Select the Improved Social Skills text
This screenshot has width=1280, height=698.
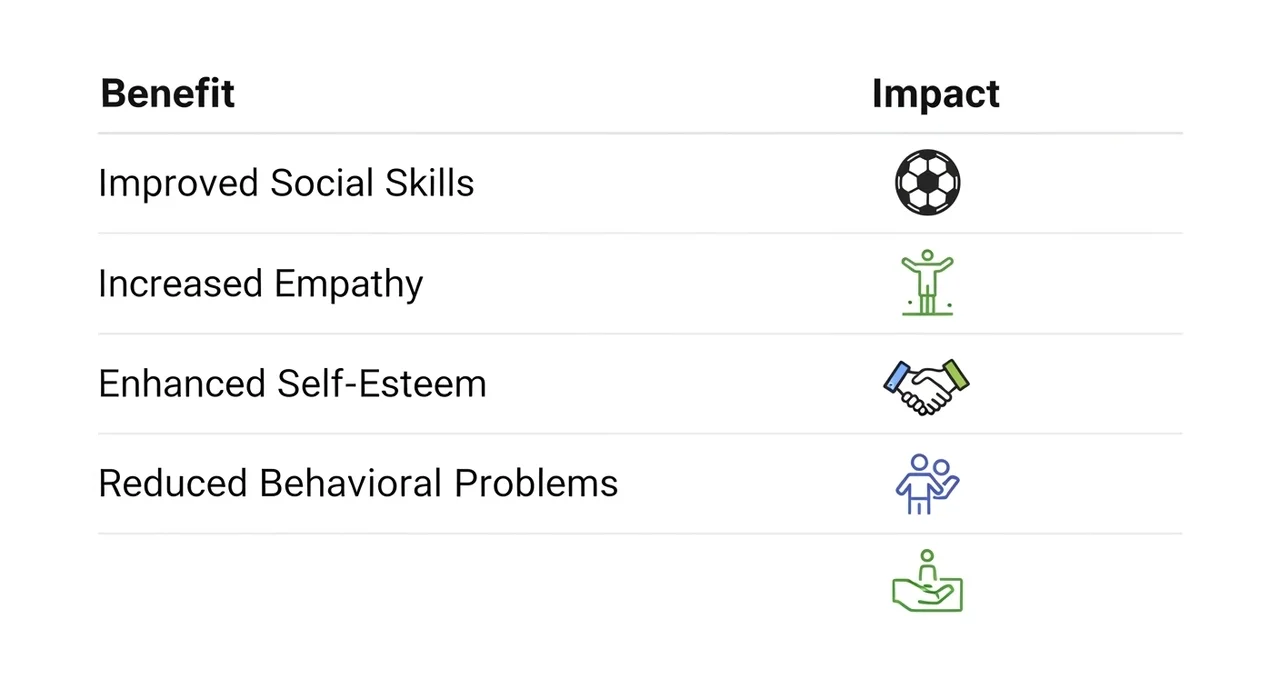point(286,183)
